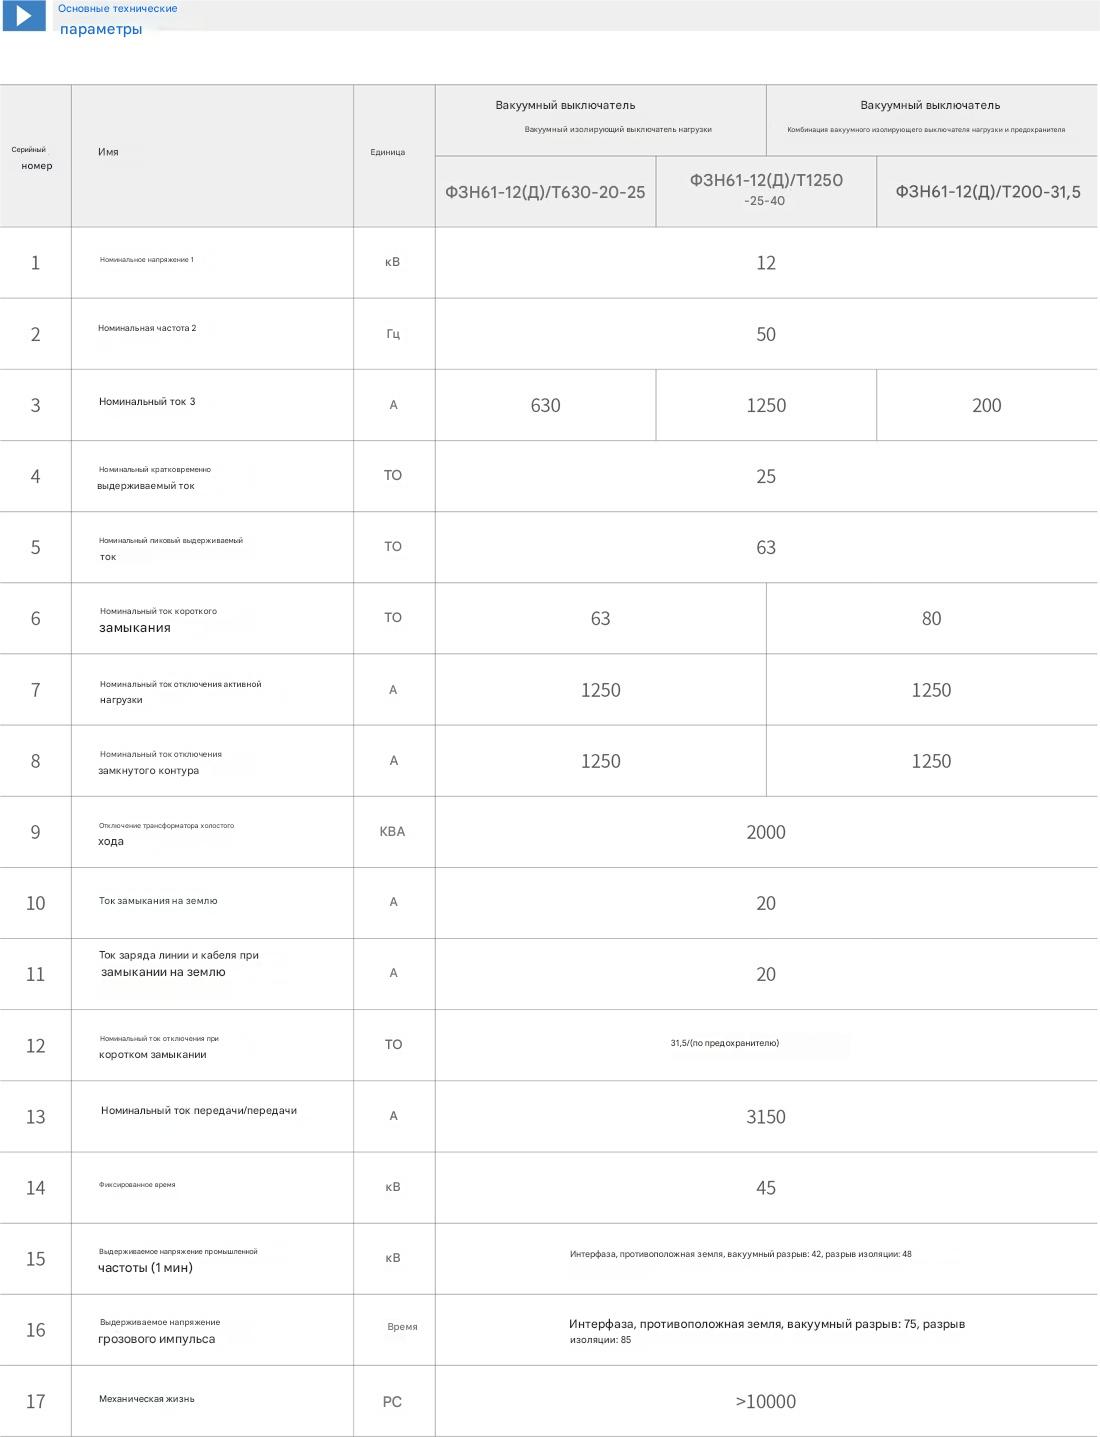Screen dimensions: 1100x1437
Task: Click the 'Гц' unit cell
Action: click(x=393, y=334)
